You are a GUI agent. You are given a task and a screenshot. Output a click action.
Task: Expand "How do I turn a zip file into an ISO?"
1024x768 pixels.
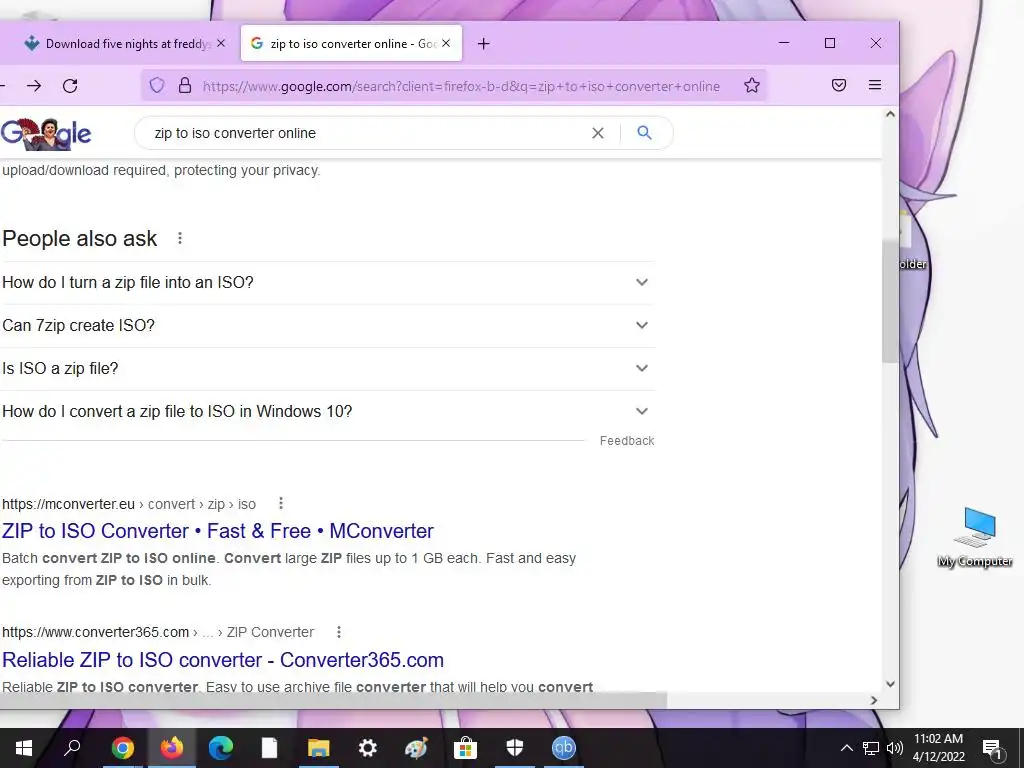(328, 283)
